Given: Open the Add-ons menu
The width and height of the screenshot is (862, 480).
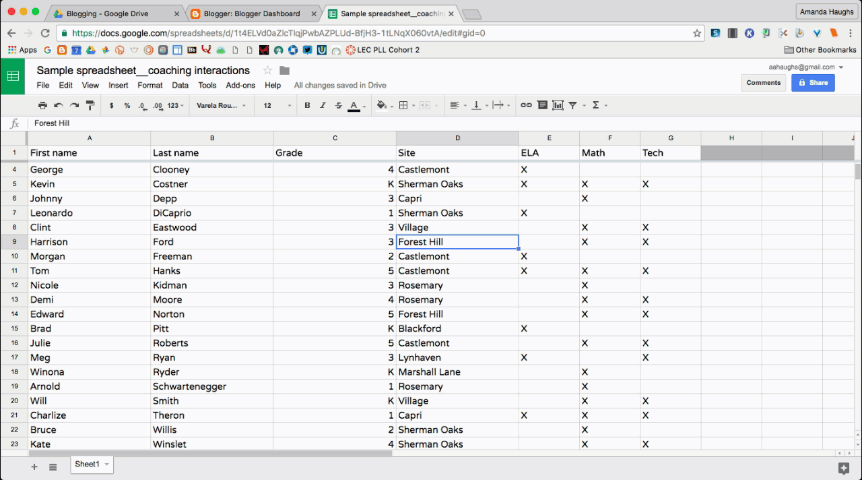Looking at the screenshot, I should pos(241,85).
